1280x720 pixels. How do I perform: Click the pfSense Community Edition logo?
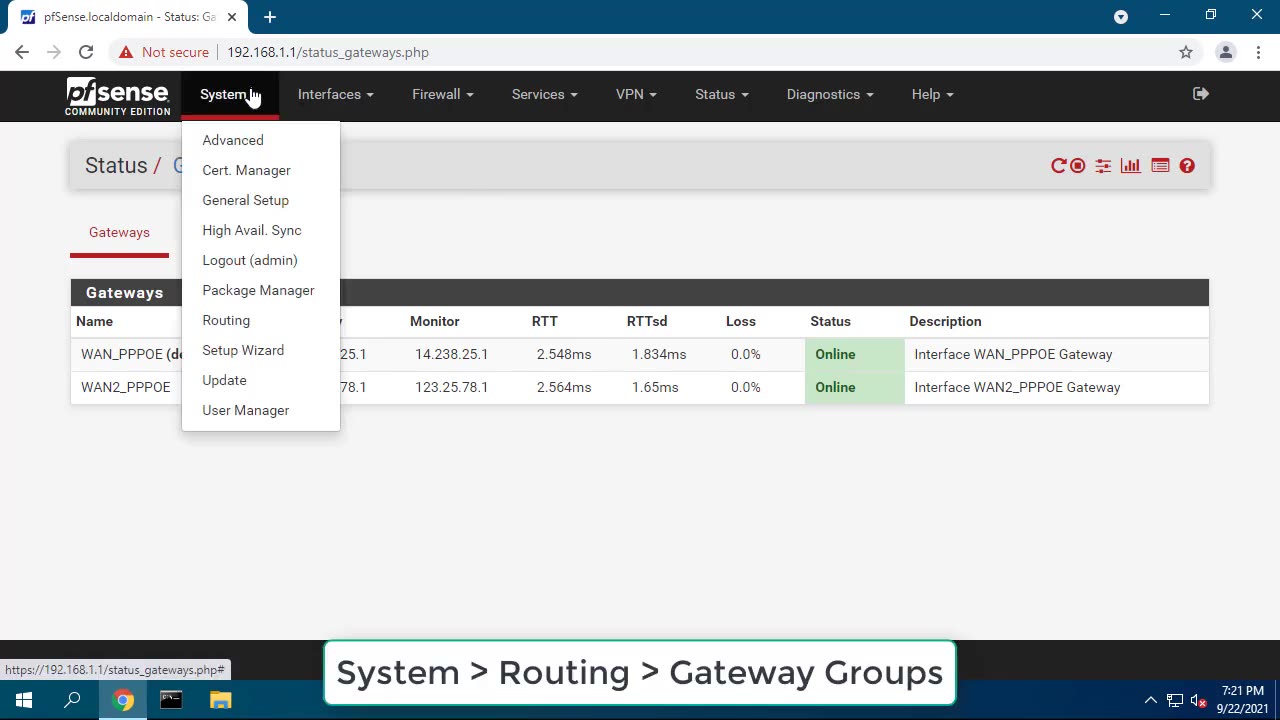[x=117, y=96]
